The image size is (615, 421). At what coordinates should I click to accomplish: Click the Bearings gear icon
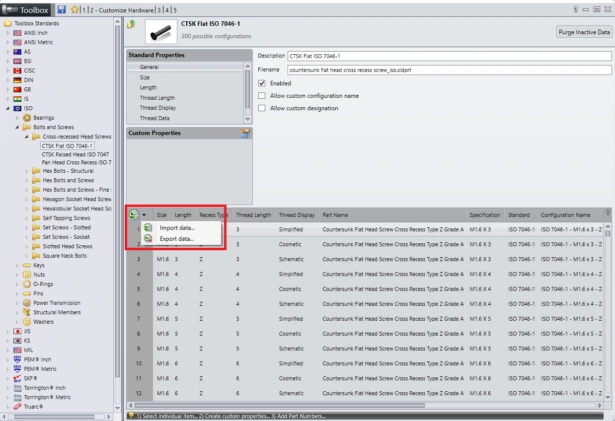[x=27, y=118]
